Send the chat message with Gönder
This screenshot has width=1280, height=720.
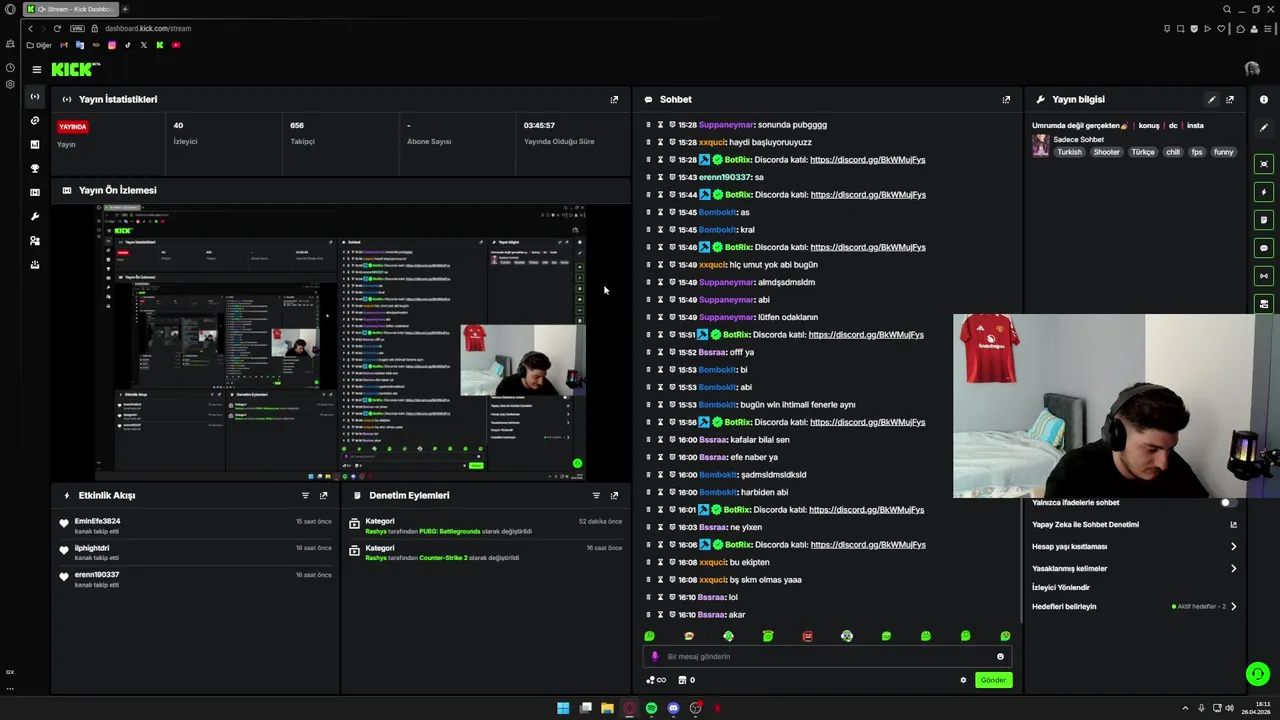[x=993, y=680]
